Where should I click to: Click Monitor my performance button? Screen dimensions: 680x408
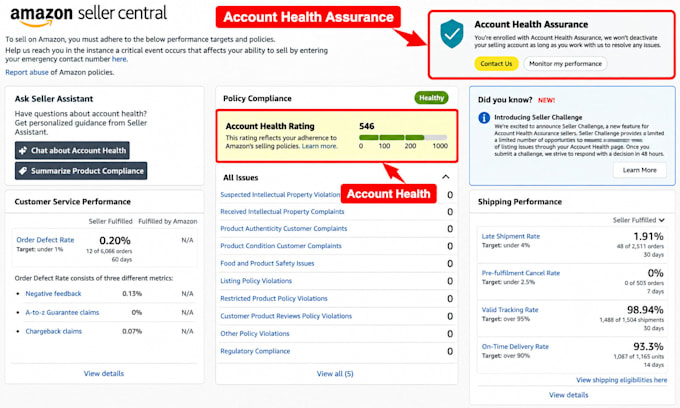click(x=565, y=63)
